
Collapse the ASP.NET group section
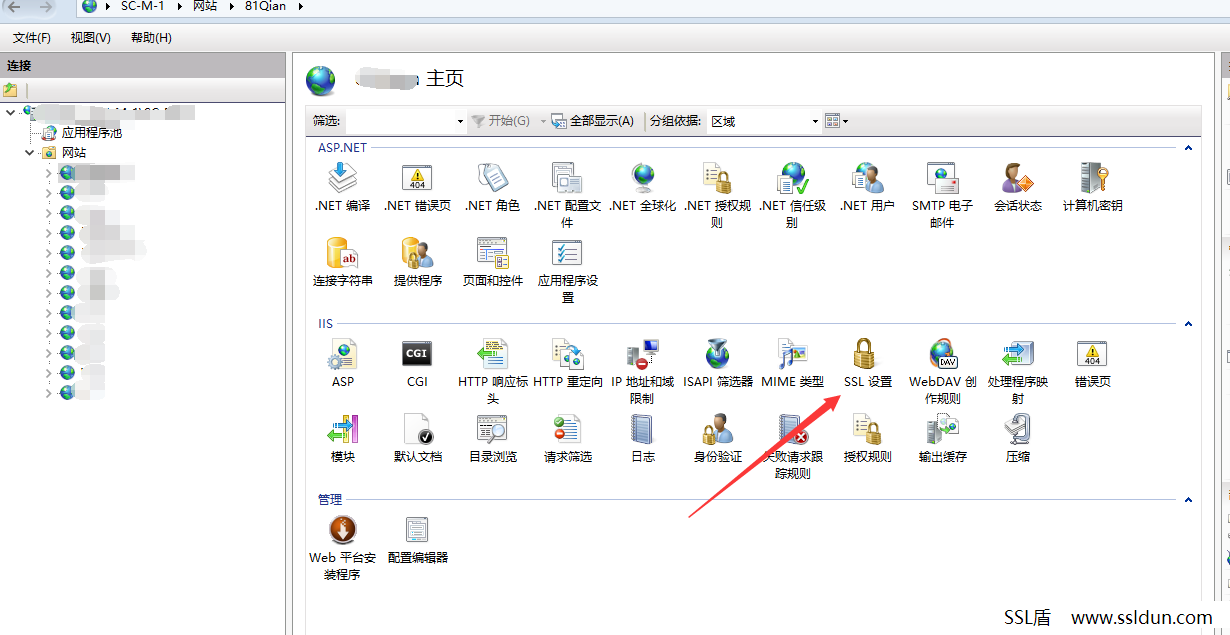[x=1188, y=148]
